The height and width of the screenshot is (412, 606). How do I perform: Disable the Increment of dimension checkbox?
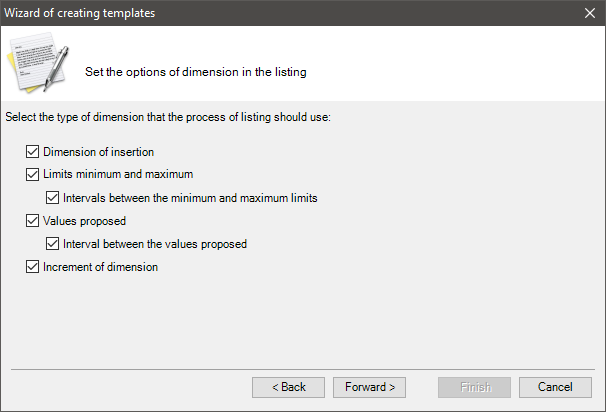click(32, 267)
